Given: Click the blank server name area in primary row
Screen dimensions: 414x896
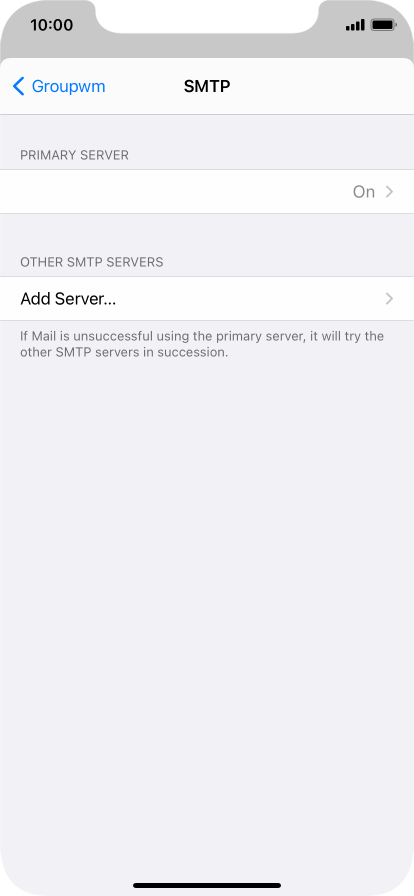Looking at the screenshot, I should click(x=172, y=191).
